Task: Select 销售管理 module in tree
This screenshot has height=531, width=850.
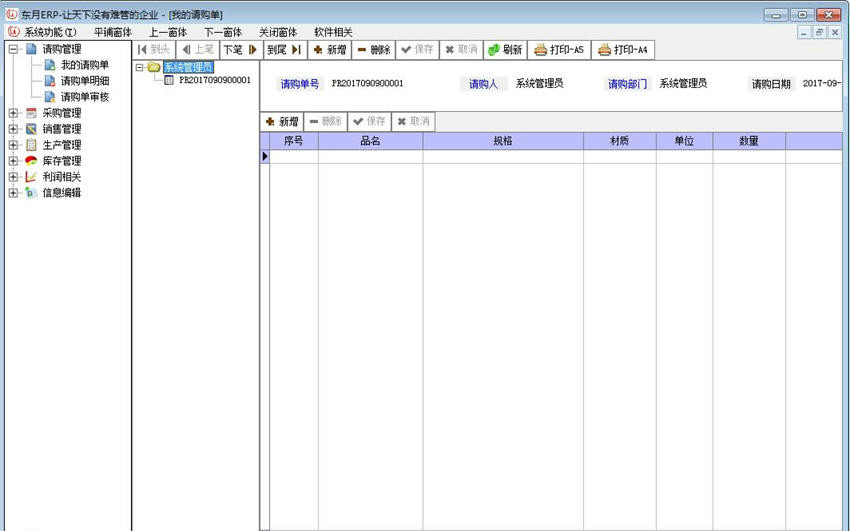Action: pos(62,129)
